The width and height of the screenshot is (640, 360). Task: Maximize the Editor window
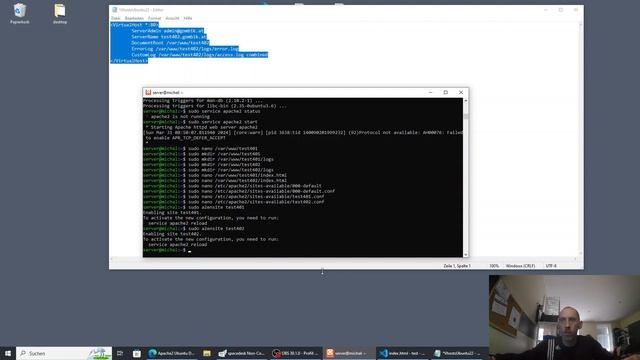[x=561, y=10]
